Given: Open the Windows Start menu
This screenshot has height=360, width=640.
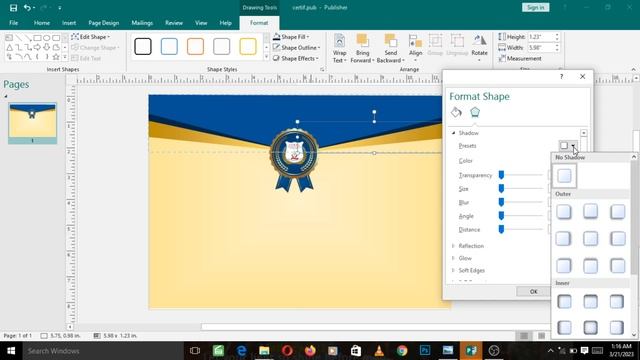Looking at the screenshot, I should (x=11, y=351).
